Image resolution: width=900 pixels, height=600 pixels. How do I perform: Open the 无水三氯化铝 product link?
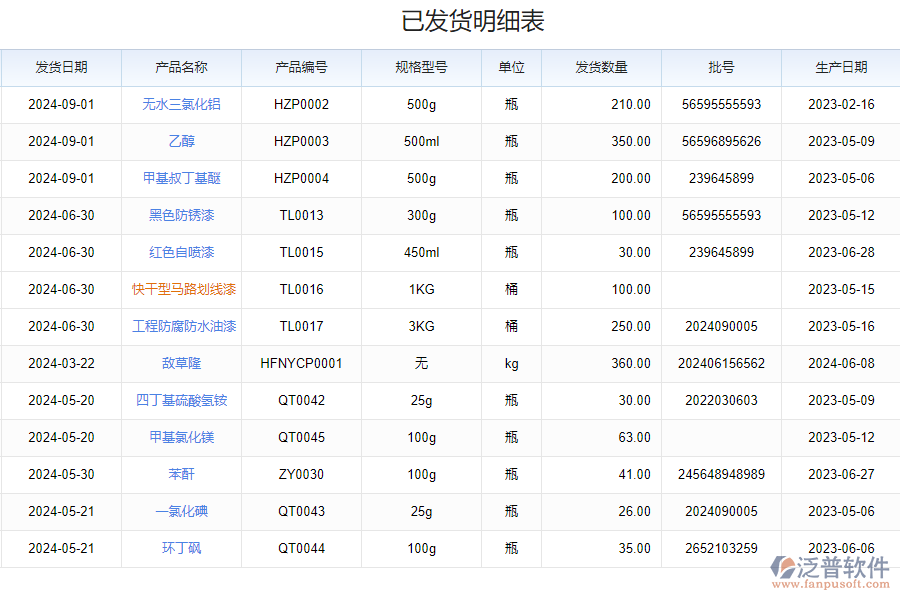tap(182, 104)
